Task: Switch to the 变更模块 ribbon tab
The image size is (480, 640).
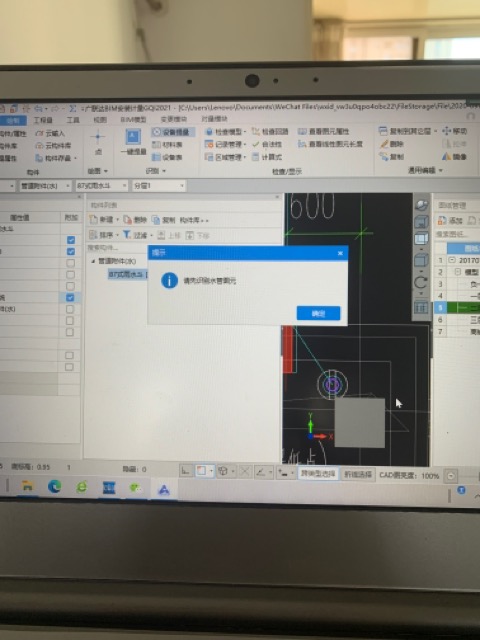Action: 173,119
